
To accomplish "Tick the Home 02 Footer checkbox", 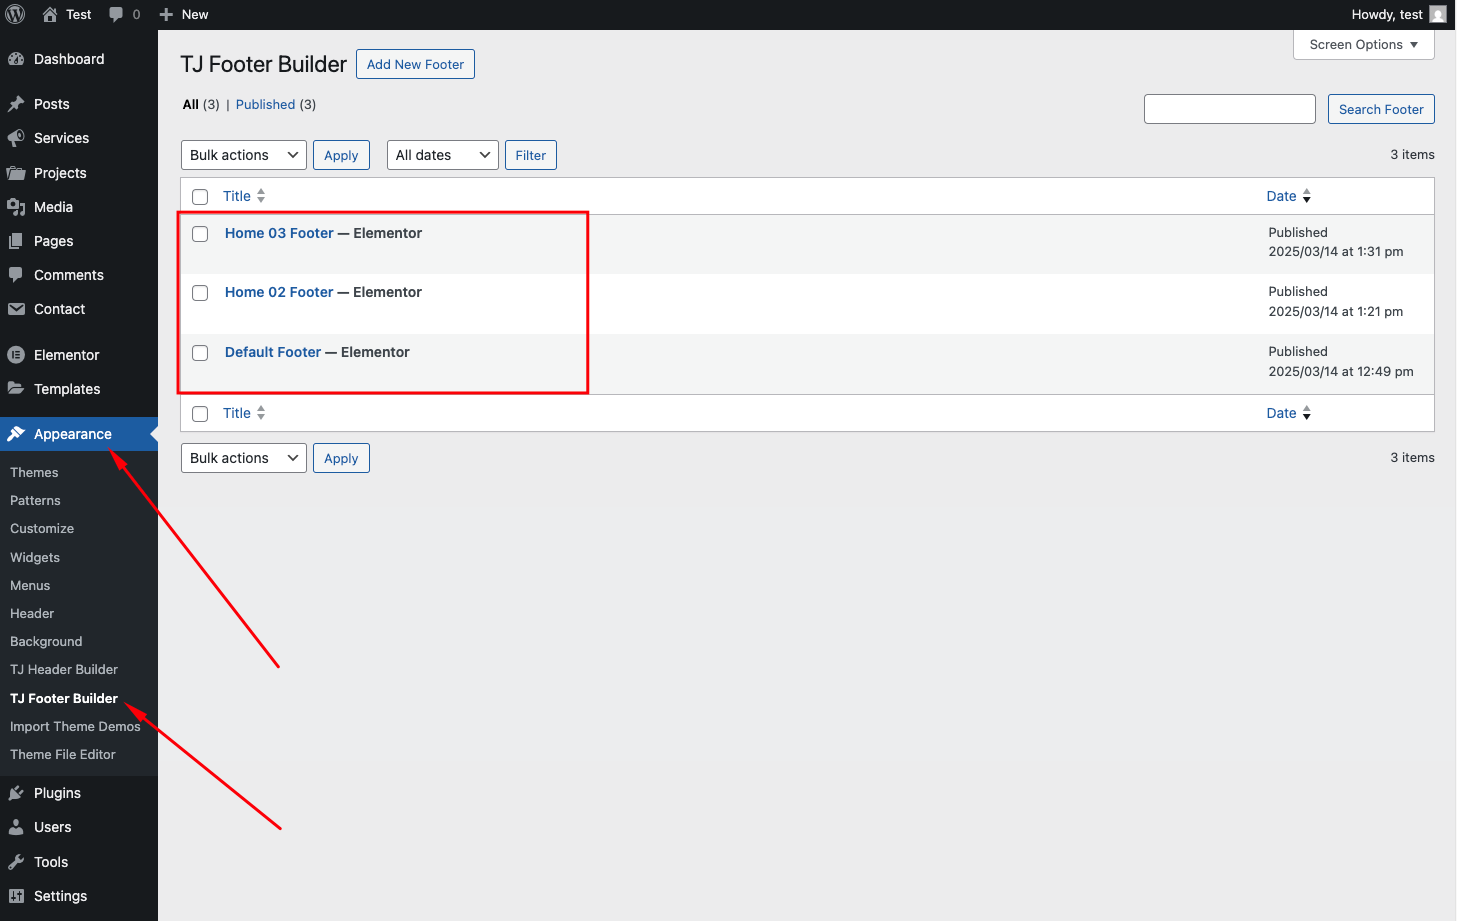I will 200,293.
